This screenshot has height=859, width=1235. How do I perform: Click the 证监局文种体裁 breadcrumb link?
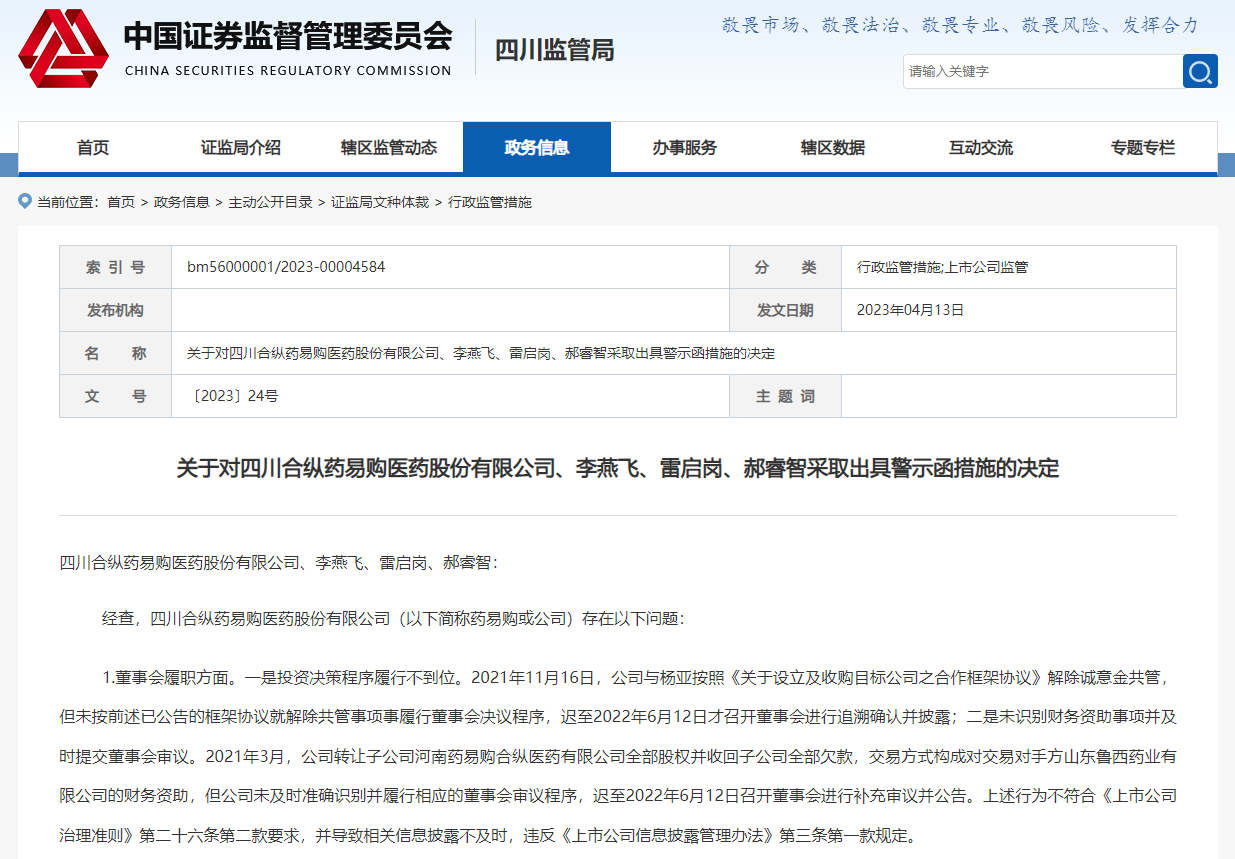coord(380,202)
